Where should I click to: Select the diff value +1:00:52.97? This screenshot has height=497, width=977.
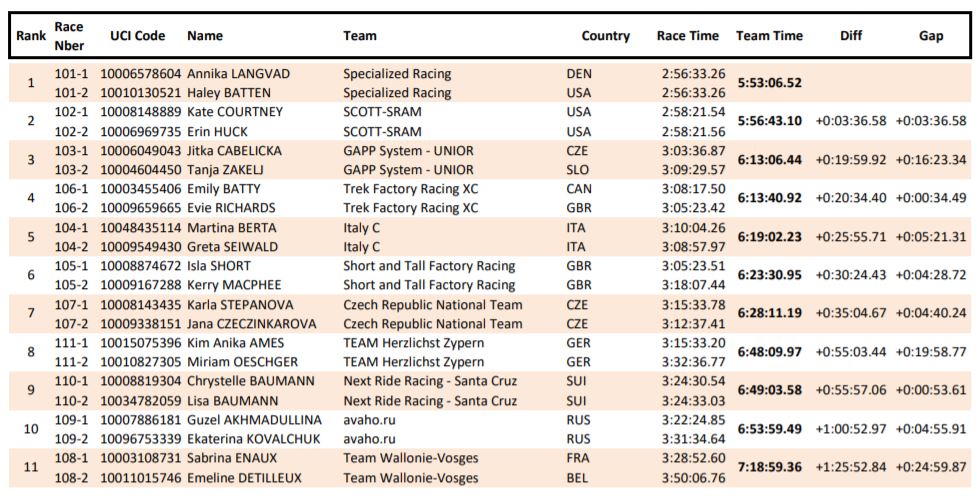(851, 430)
